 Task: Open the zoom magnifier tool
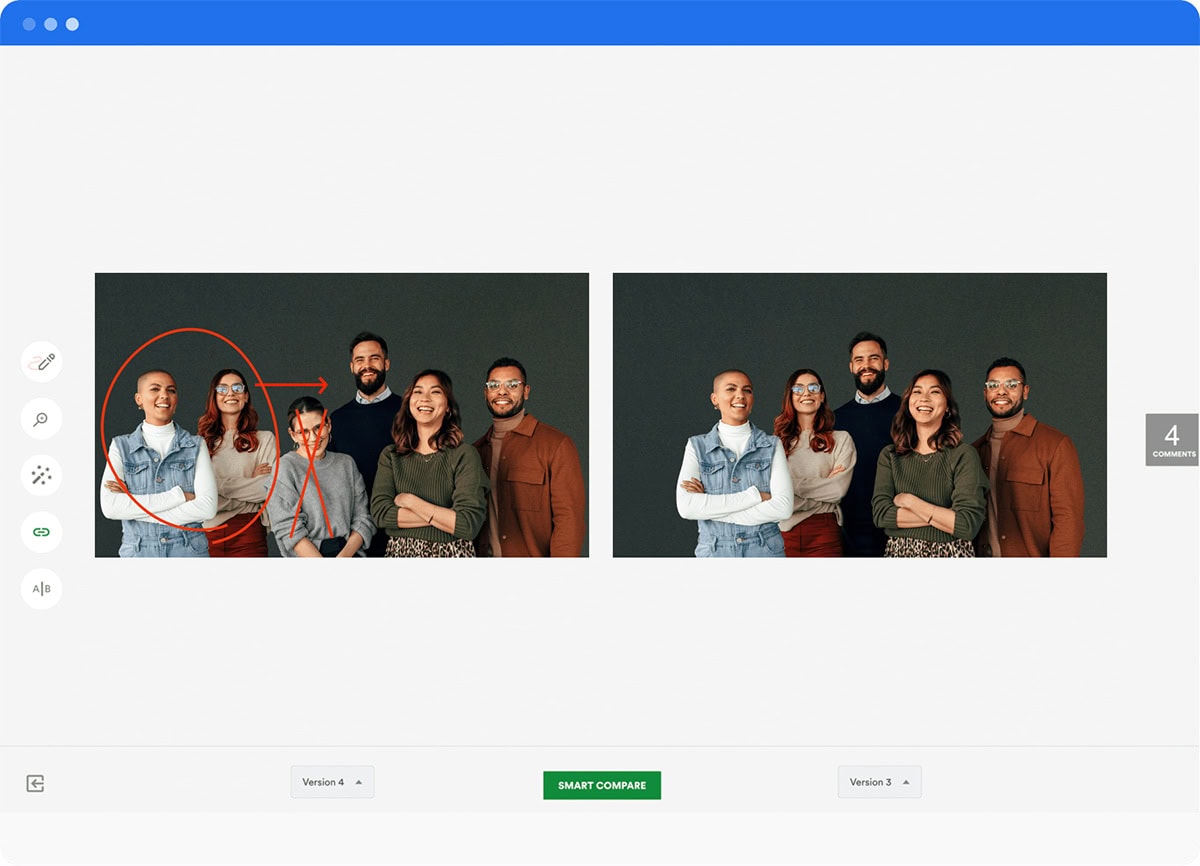(x=40, y=419)
